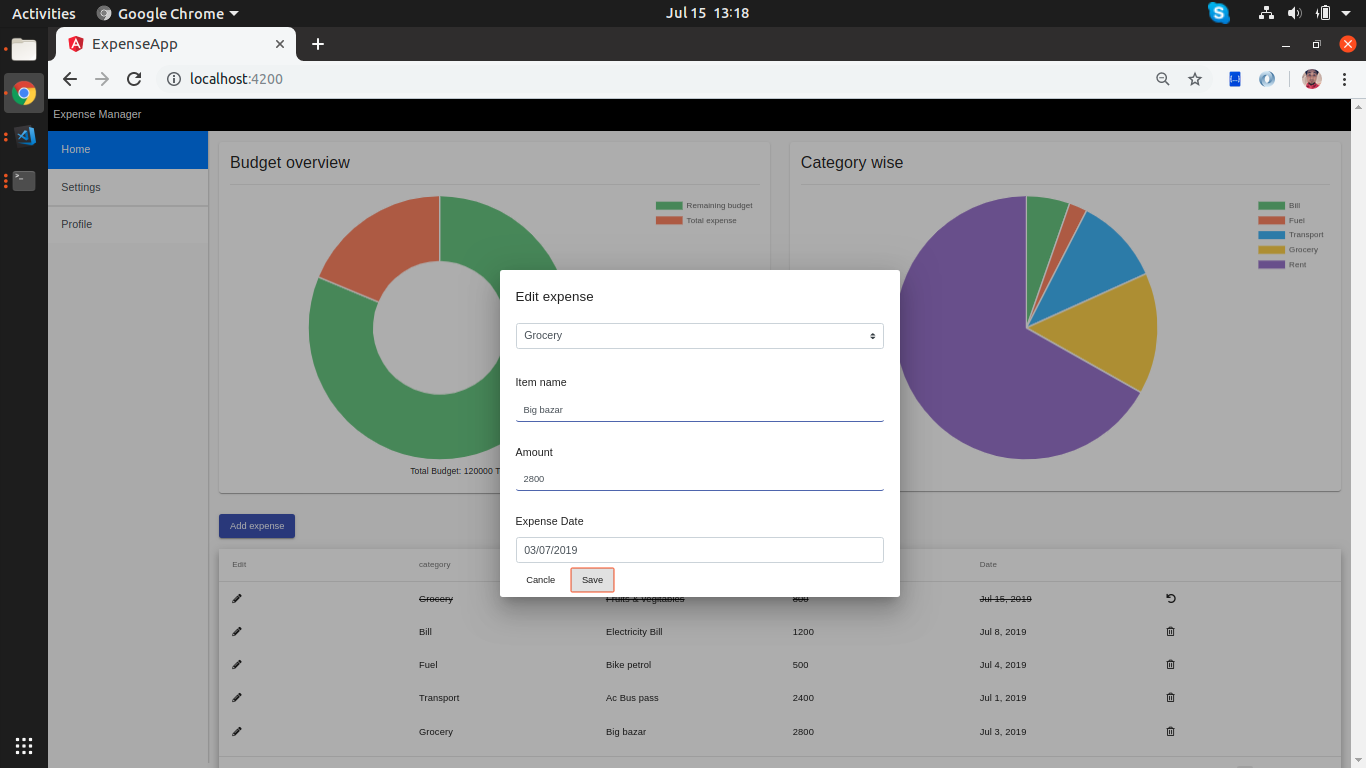Open the Skype icon in the system tray
Screen dimensions: 1366x768
click(1218, 13)
